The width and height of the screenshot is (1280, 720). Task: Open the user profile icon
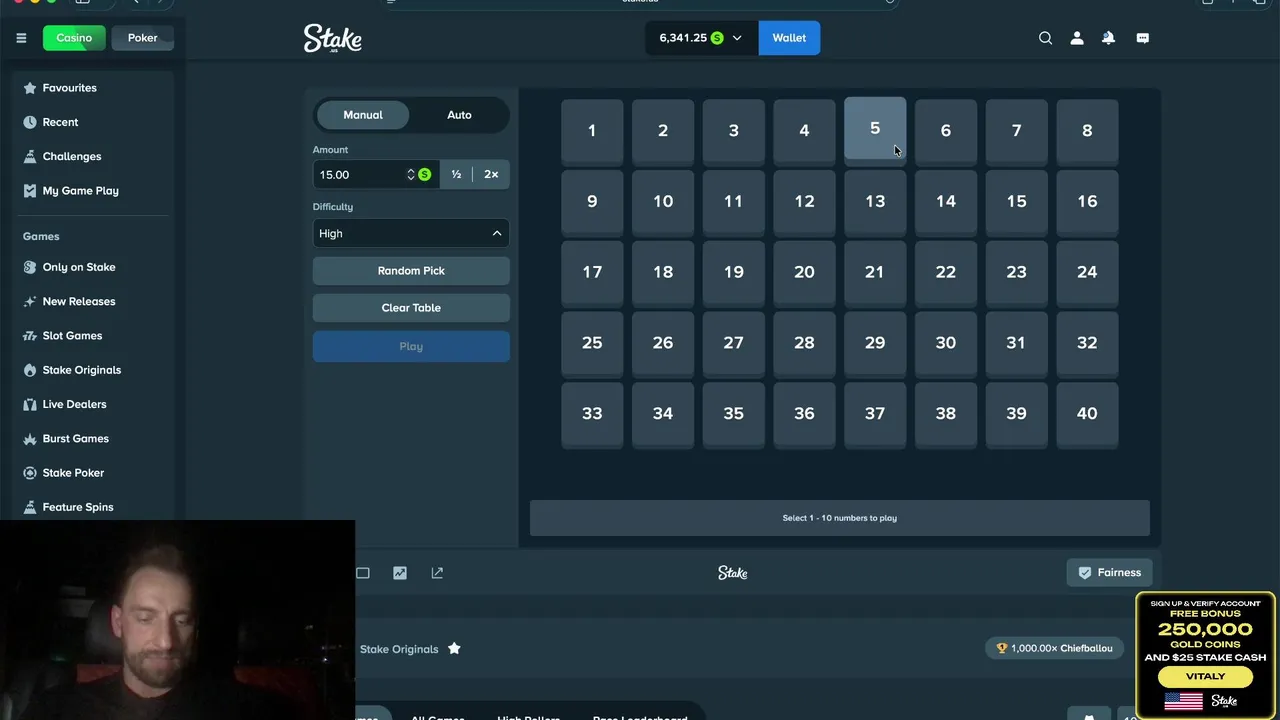point(1077,38)
